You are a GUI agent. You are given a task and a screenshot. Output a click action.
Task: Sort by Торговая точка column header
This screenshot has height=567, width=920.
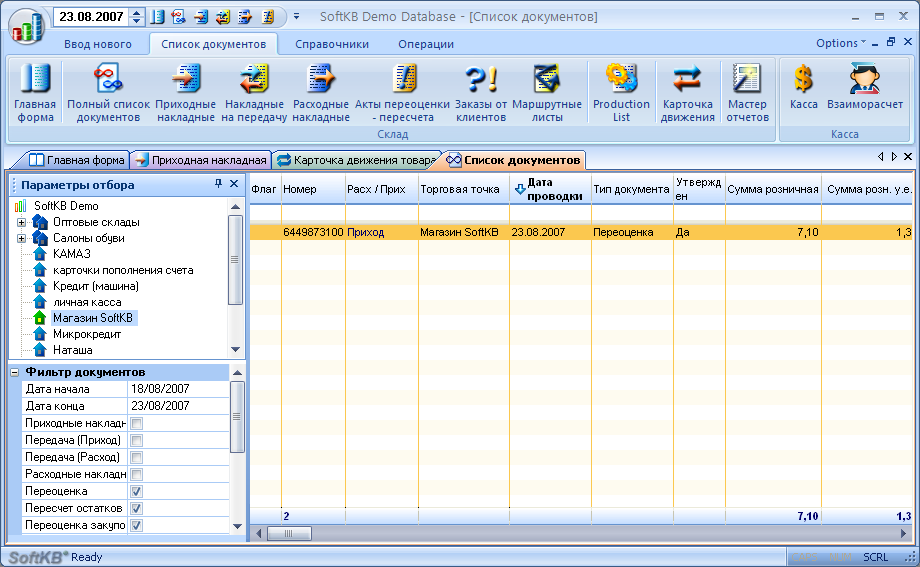point(464,189)
